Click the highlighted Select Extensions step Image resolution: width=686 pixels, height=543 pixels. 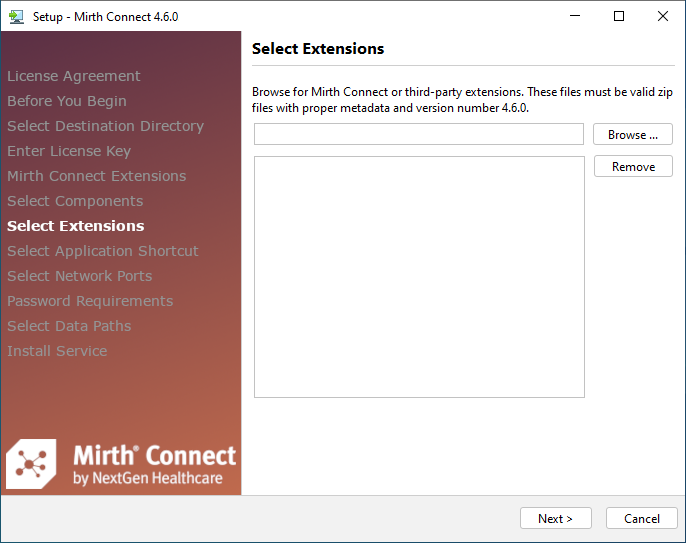tap(76, 226)
